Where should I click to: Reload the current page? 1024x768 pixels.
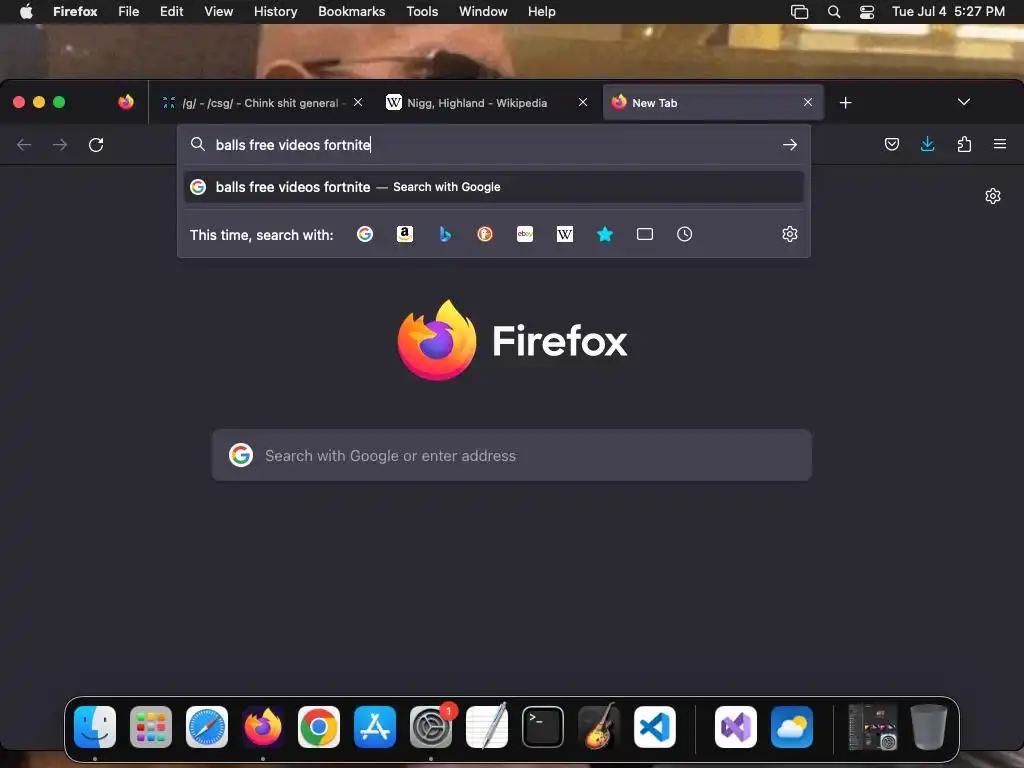pyautogui.click(x=96, y=144)
